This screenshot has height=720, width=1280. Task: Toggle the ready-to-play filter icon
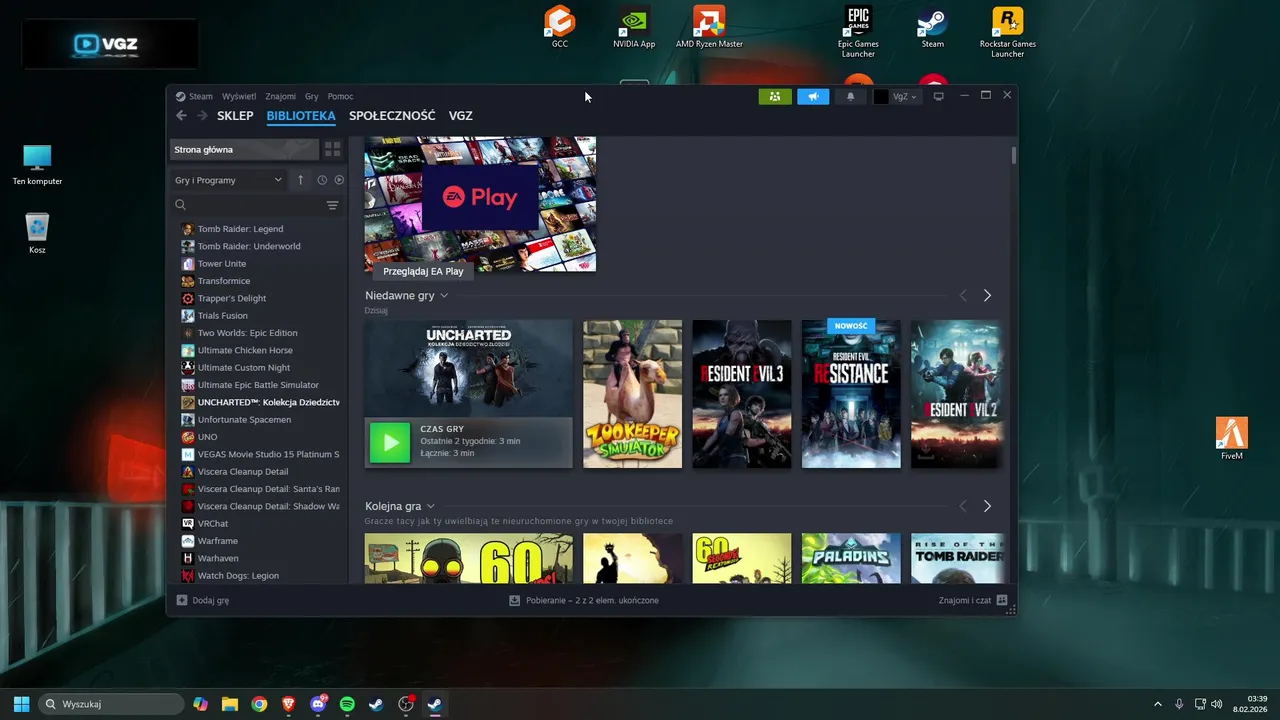[339, 180]
